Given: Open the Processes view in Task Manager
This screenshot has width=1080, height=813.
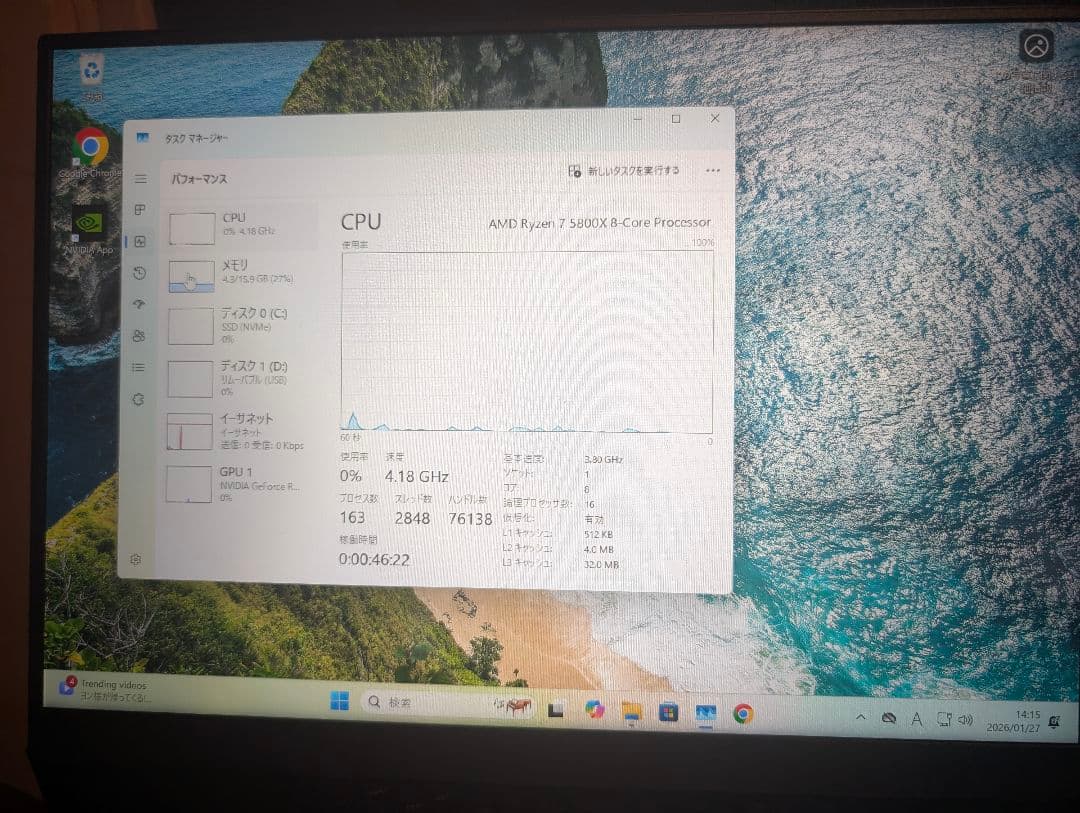Looking at the screenshot, I should tap(138, 210).
